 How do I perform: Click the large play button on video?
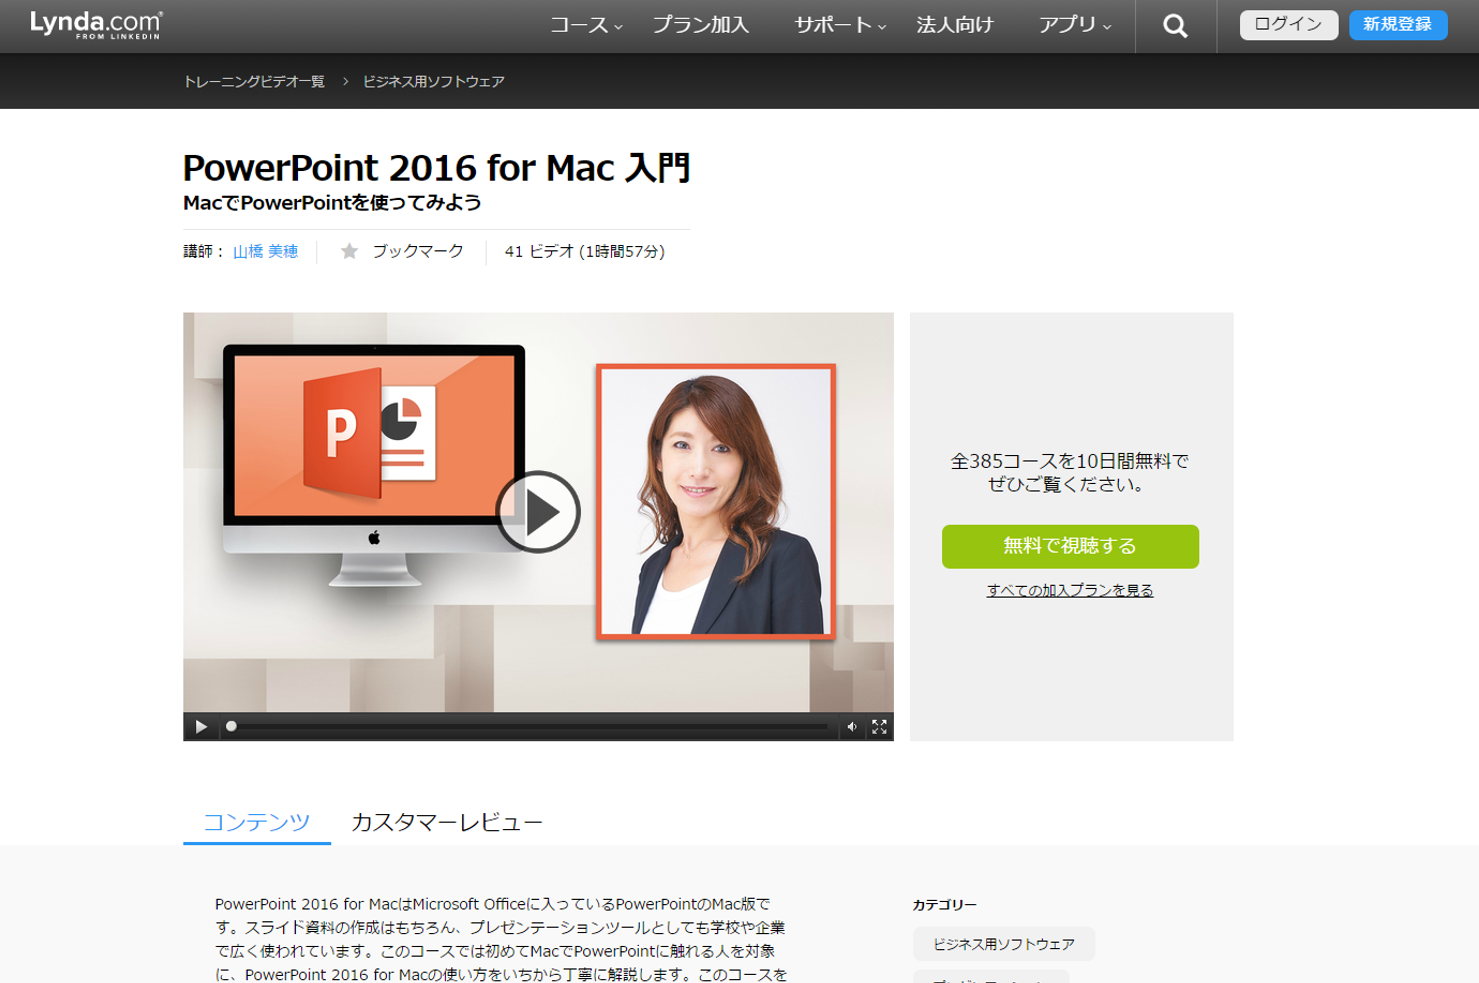click(538, 512)
